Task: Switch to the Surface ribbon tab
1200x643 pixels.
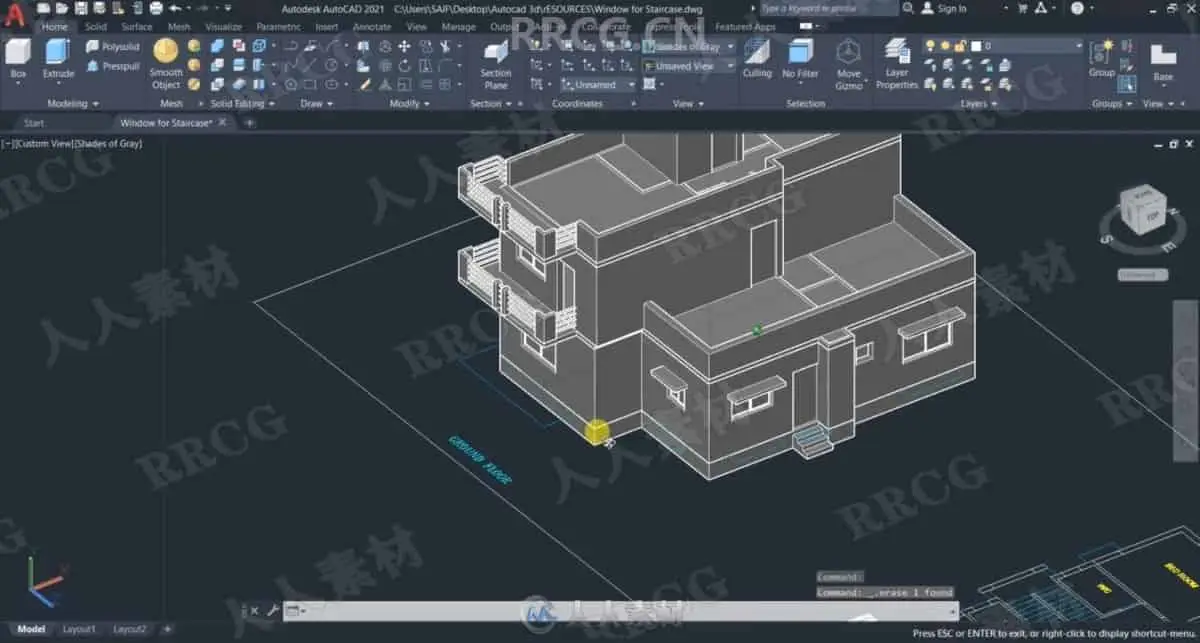Action: (x=137, y=27)
